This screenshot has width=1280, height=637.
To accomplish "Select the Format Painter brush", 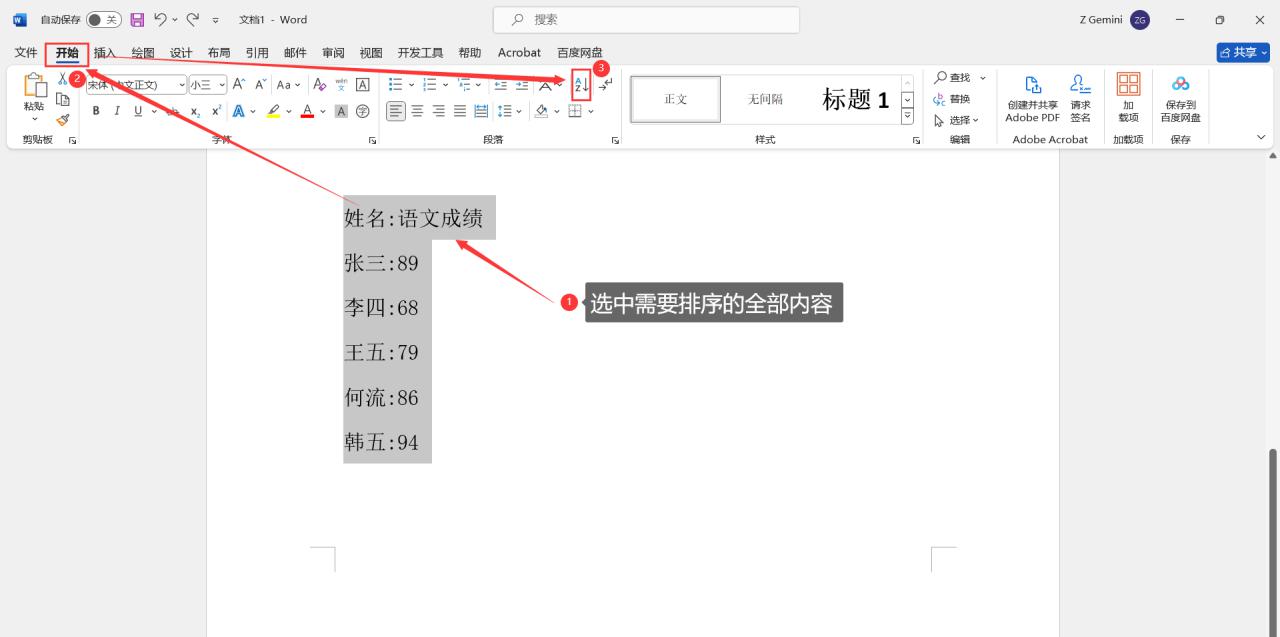I will point(62,119).
